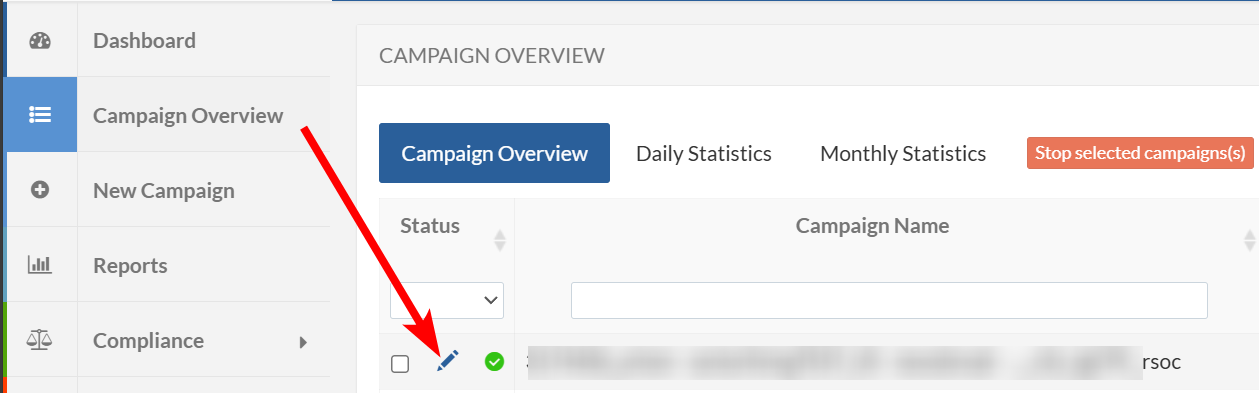Open Dashboard from the sidebar
Screen dimensions: 1259x393
[x=144, y=41]
